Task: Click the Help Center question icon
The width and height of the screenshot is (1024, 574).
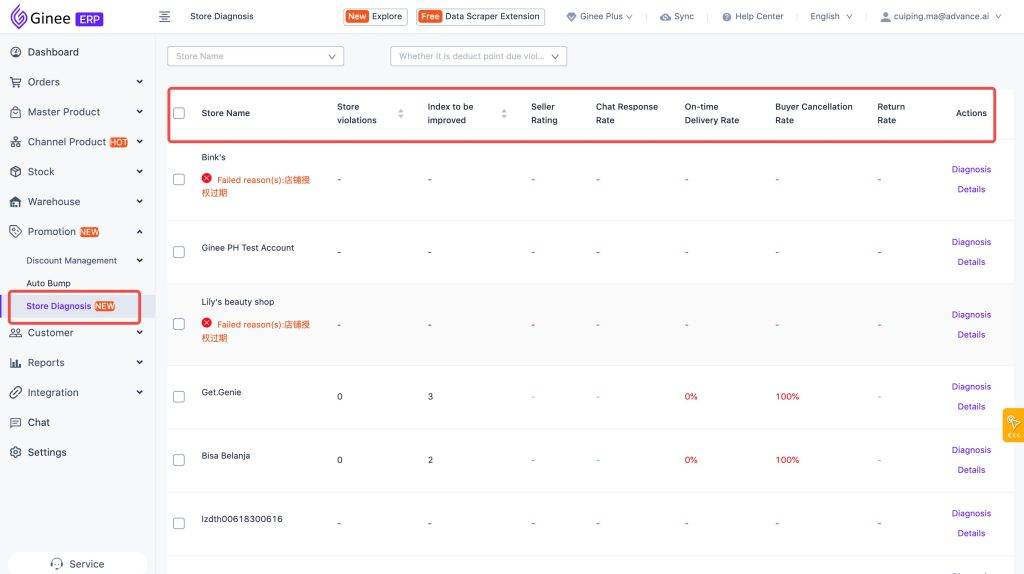Action: [727, 17]
